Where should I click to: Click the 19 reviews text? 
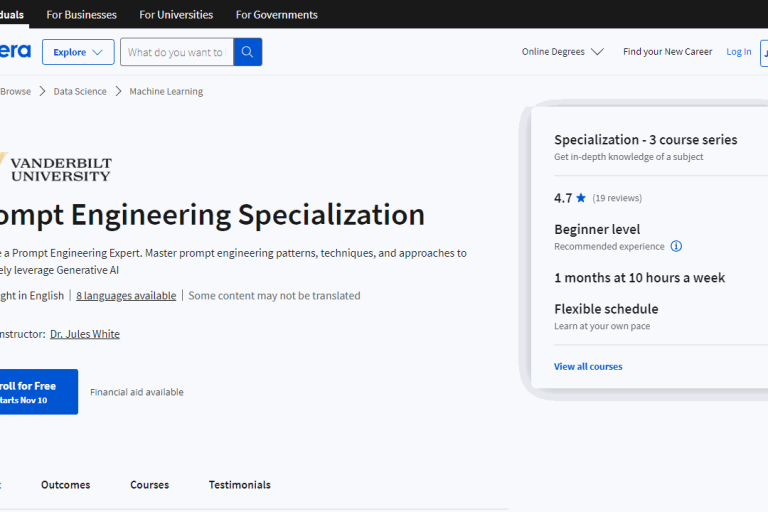(x=617, y=198)
